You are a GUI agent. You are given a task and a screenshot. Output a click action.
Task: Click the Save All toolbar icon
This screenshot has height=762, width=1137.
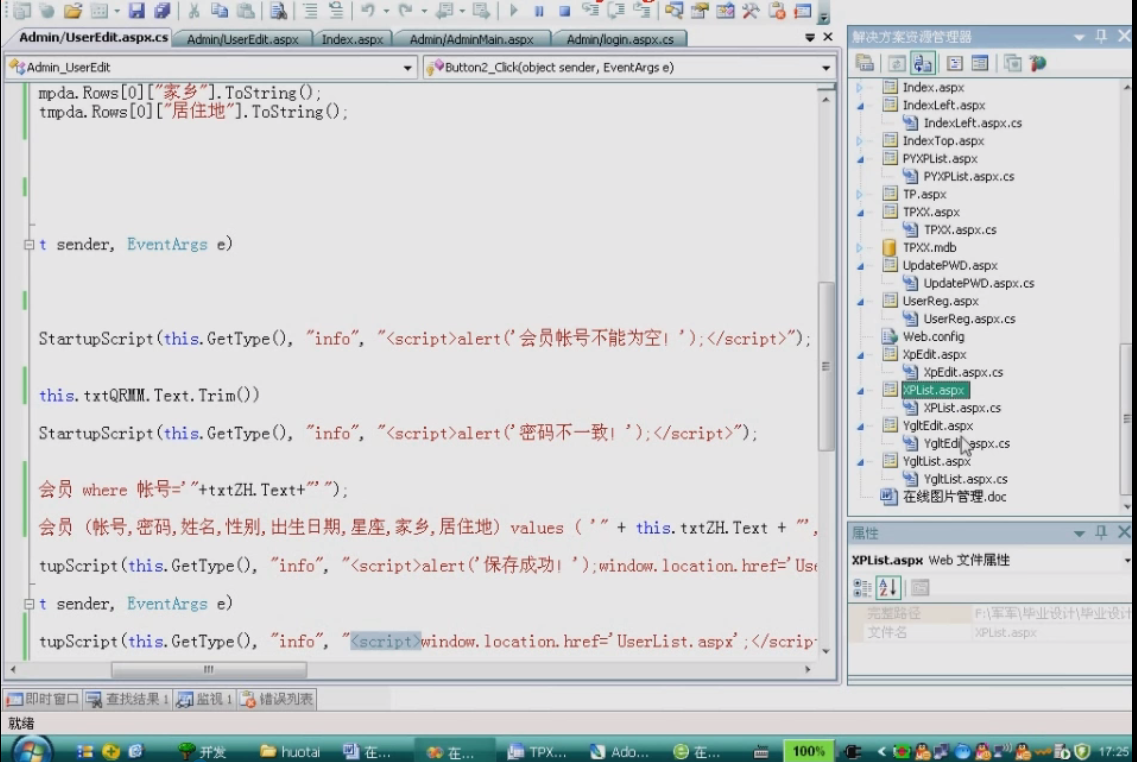[162, 10]
